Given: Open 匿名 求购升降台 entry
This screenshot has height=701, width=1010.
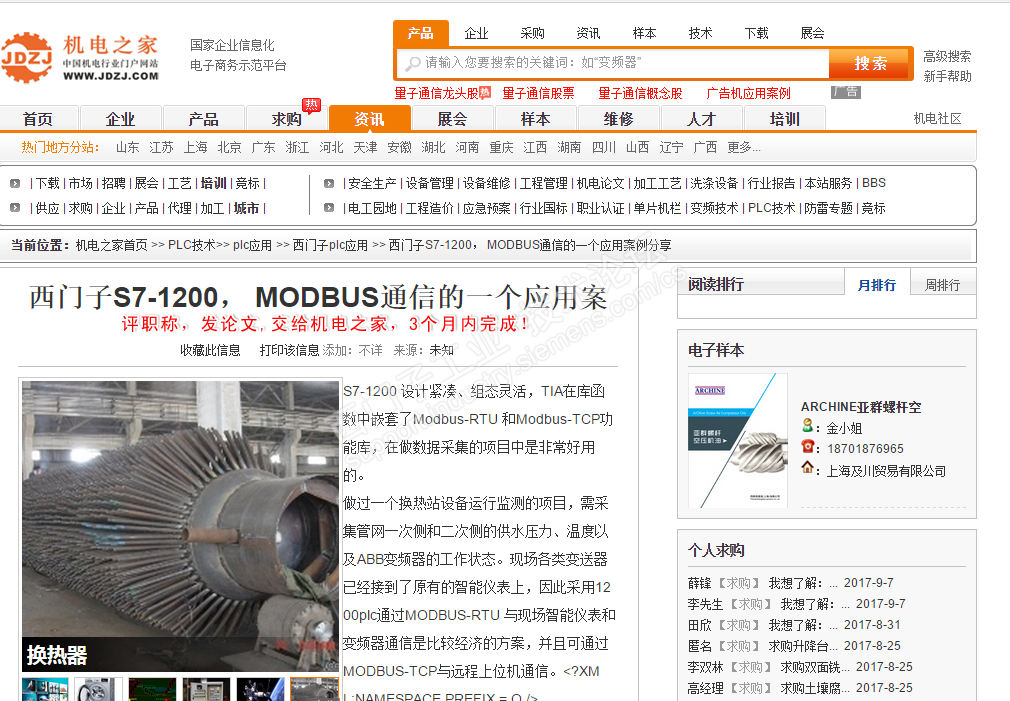Looking at the screenshot, I should (x=794, y=646).
